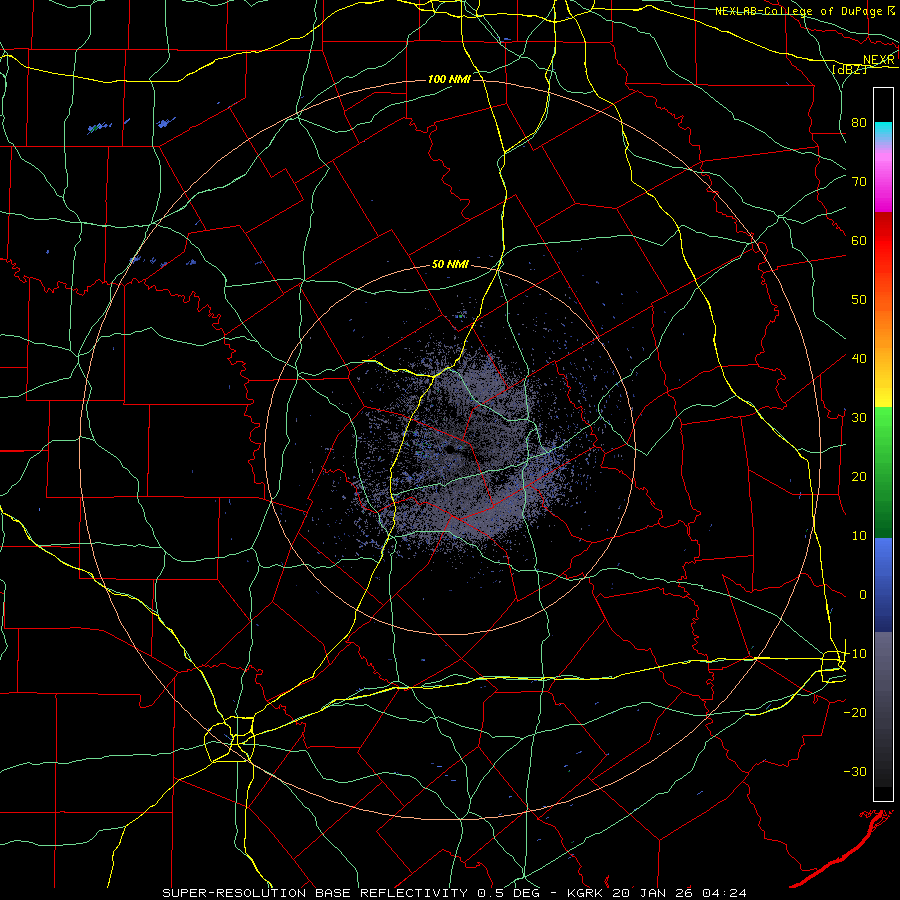Click the 80 value on the color scale
The image size is (900, 900).
click(859, 122)
